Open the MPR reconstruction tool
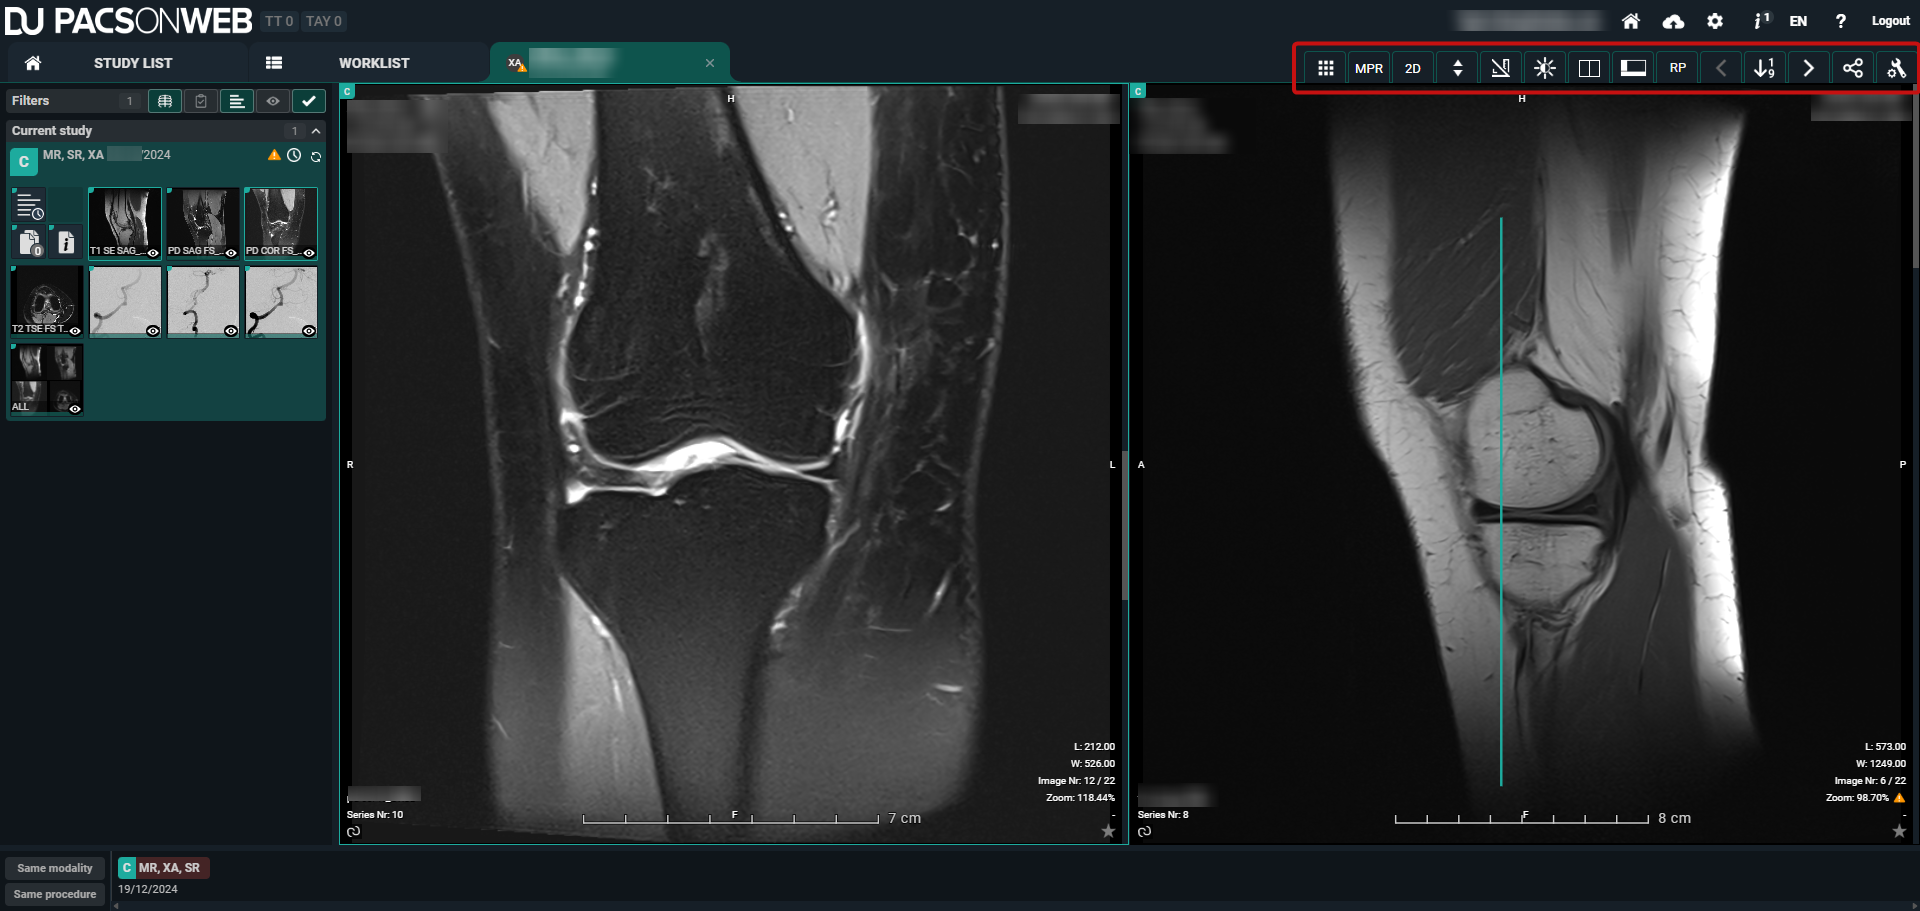 coord(1368,69)
